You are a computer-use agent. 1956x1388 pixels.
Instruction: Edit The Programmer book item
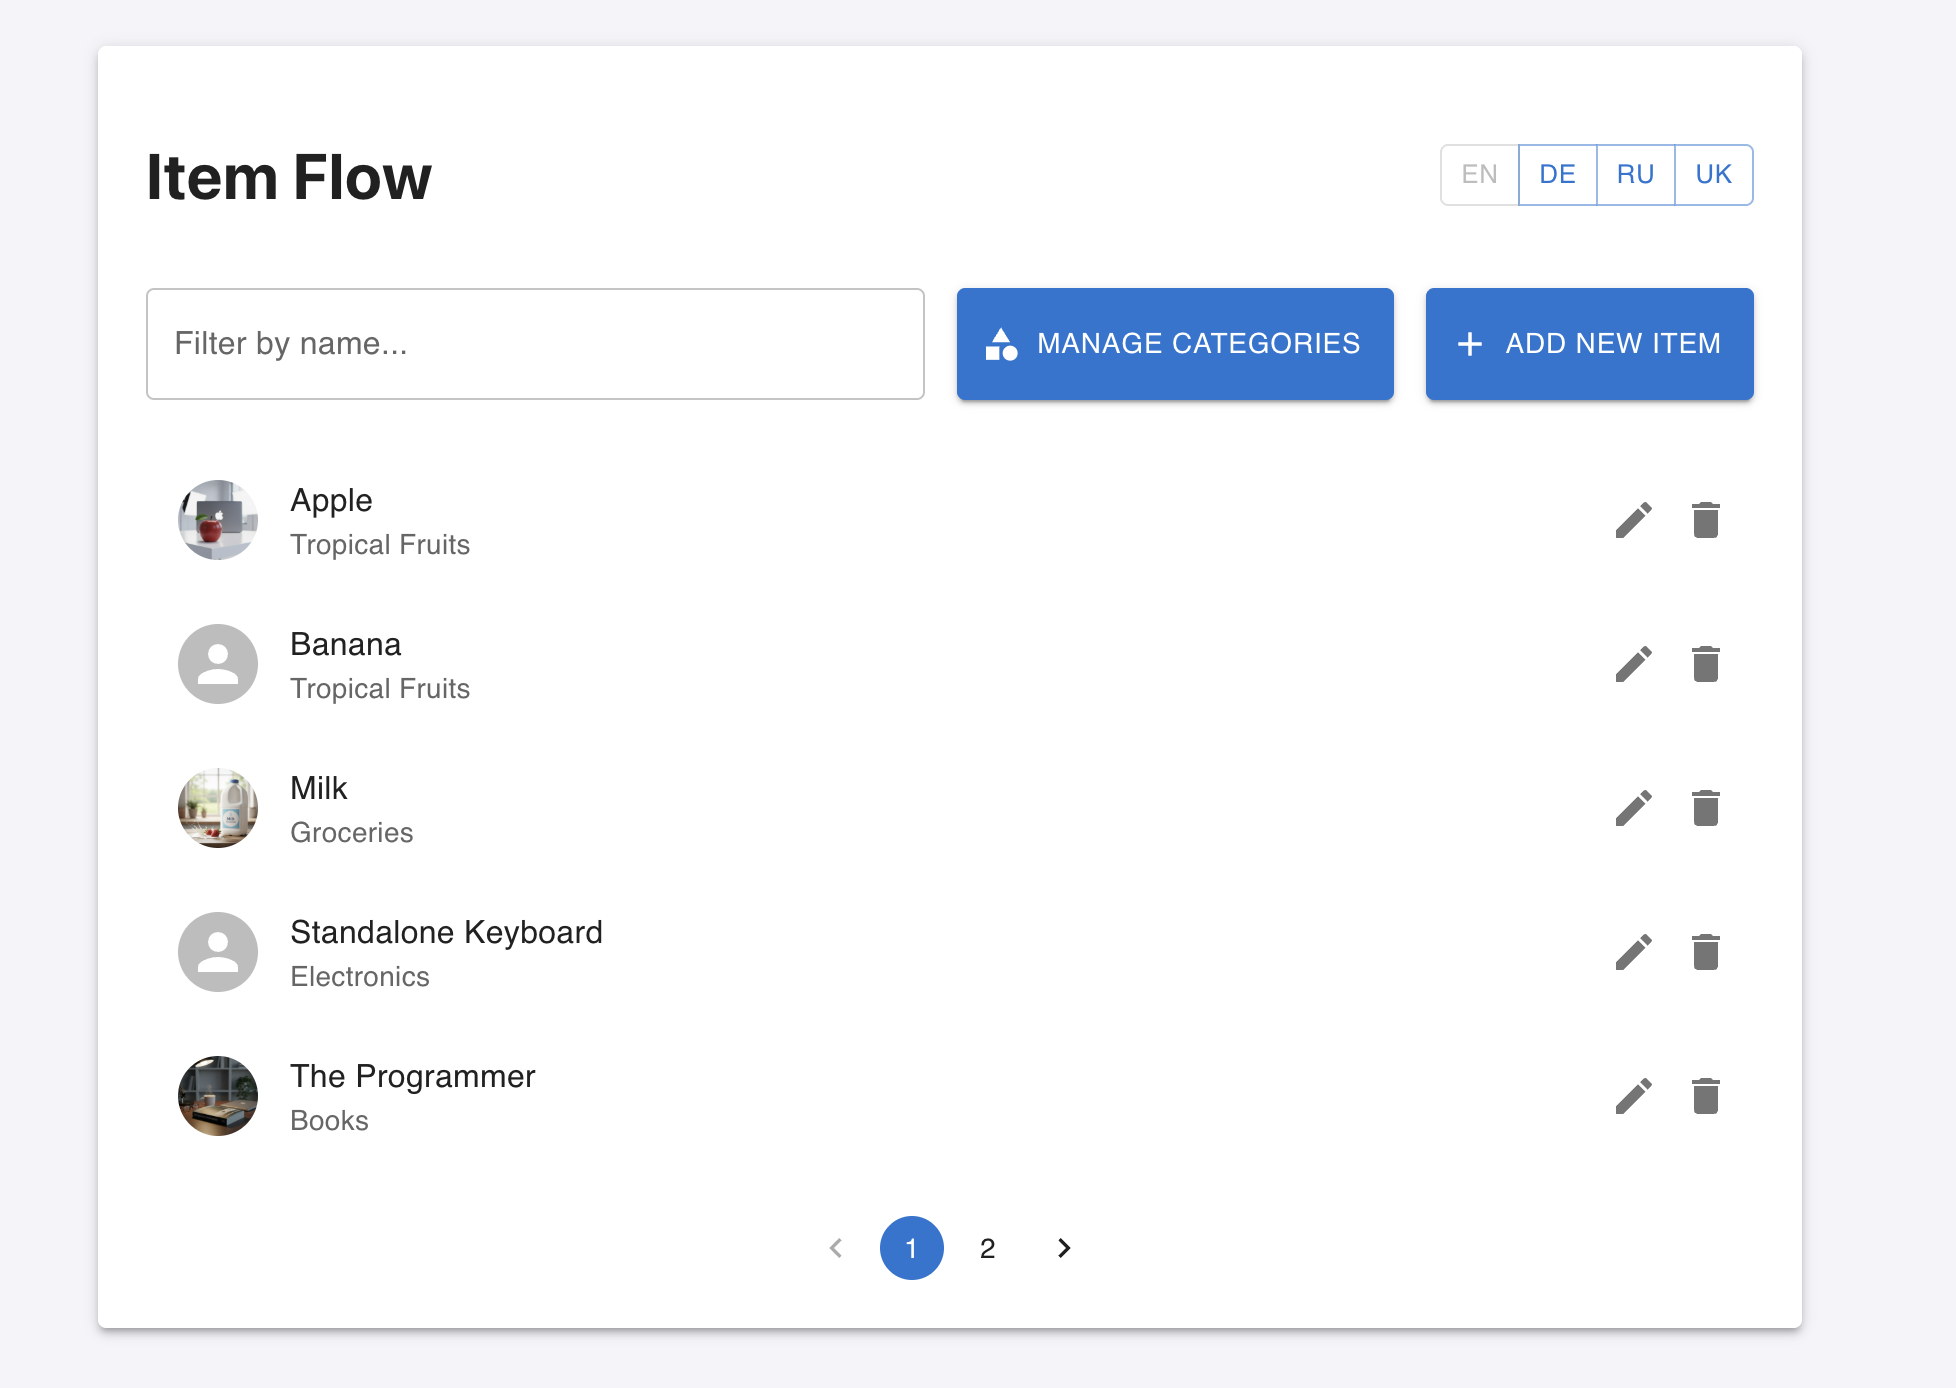coord(1633,1096)
